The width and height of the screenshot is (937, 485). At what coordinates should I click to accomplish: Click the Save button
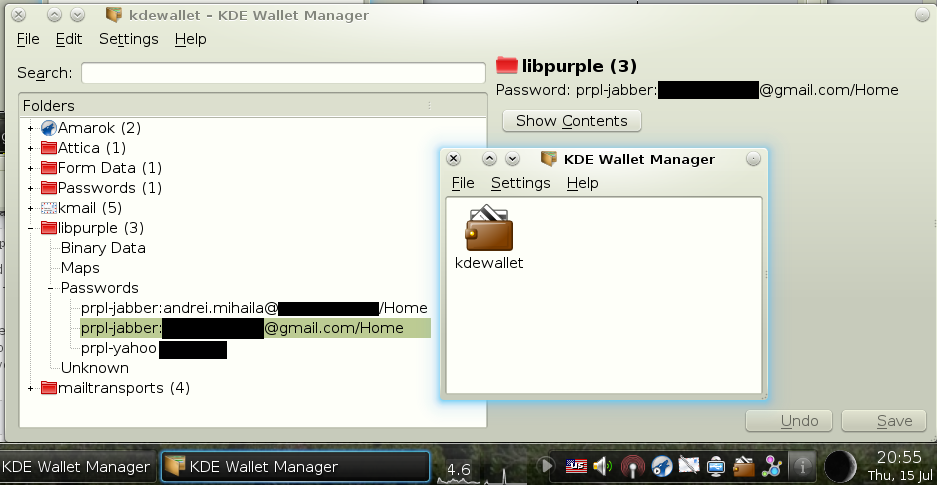pyautogui.click(x=886, y=420)
